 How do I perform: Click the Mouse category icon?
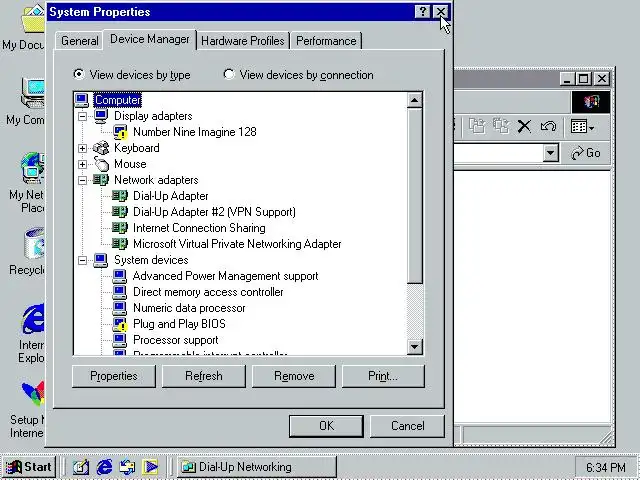click(101, 164)
